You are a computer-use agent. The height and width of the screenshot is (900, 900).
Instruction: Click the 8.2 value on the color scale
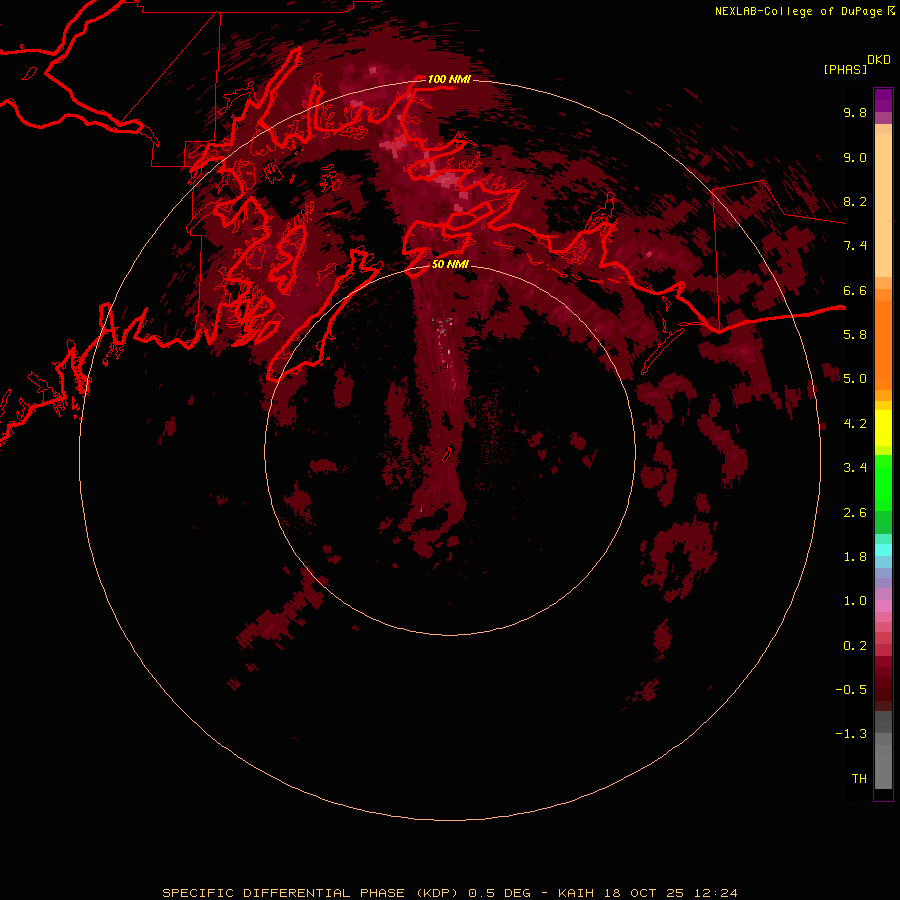(x=855, y=201)
